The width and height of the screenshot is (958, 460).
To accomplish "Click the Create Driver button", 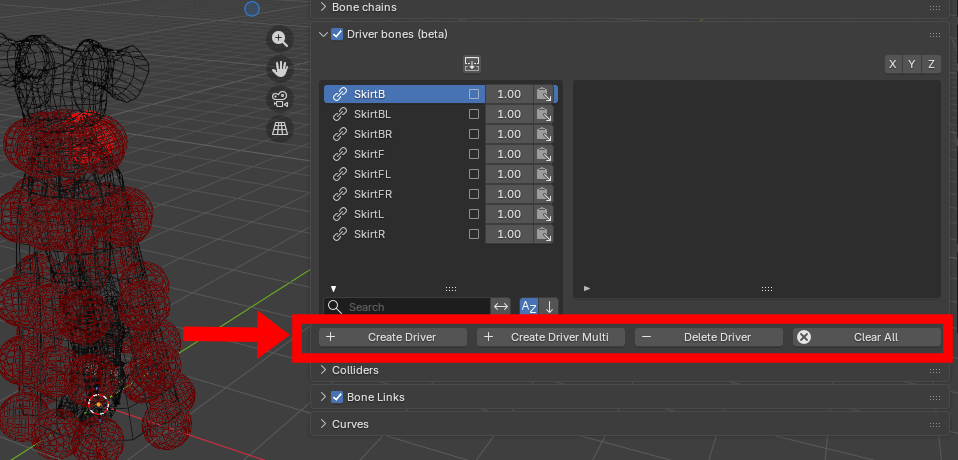I will coord(393,337).
